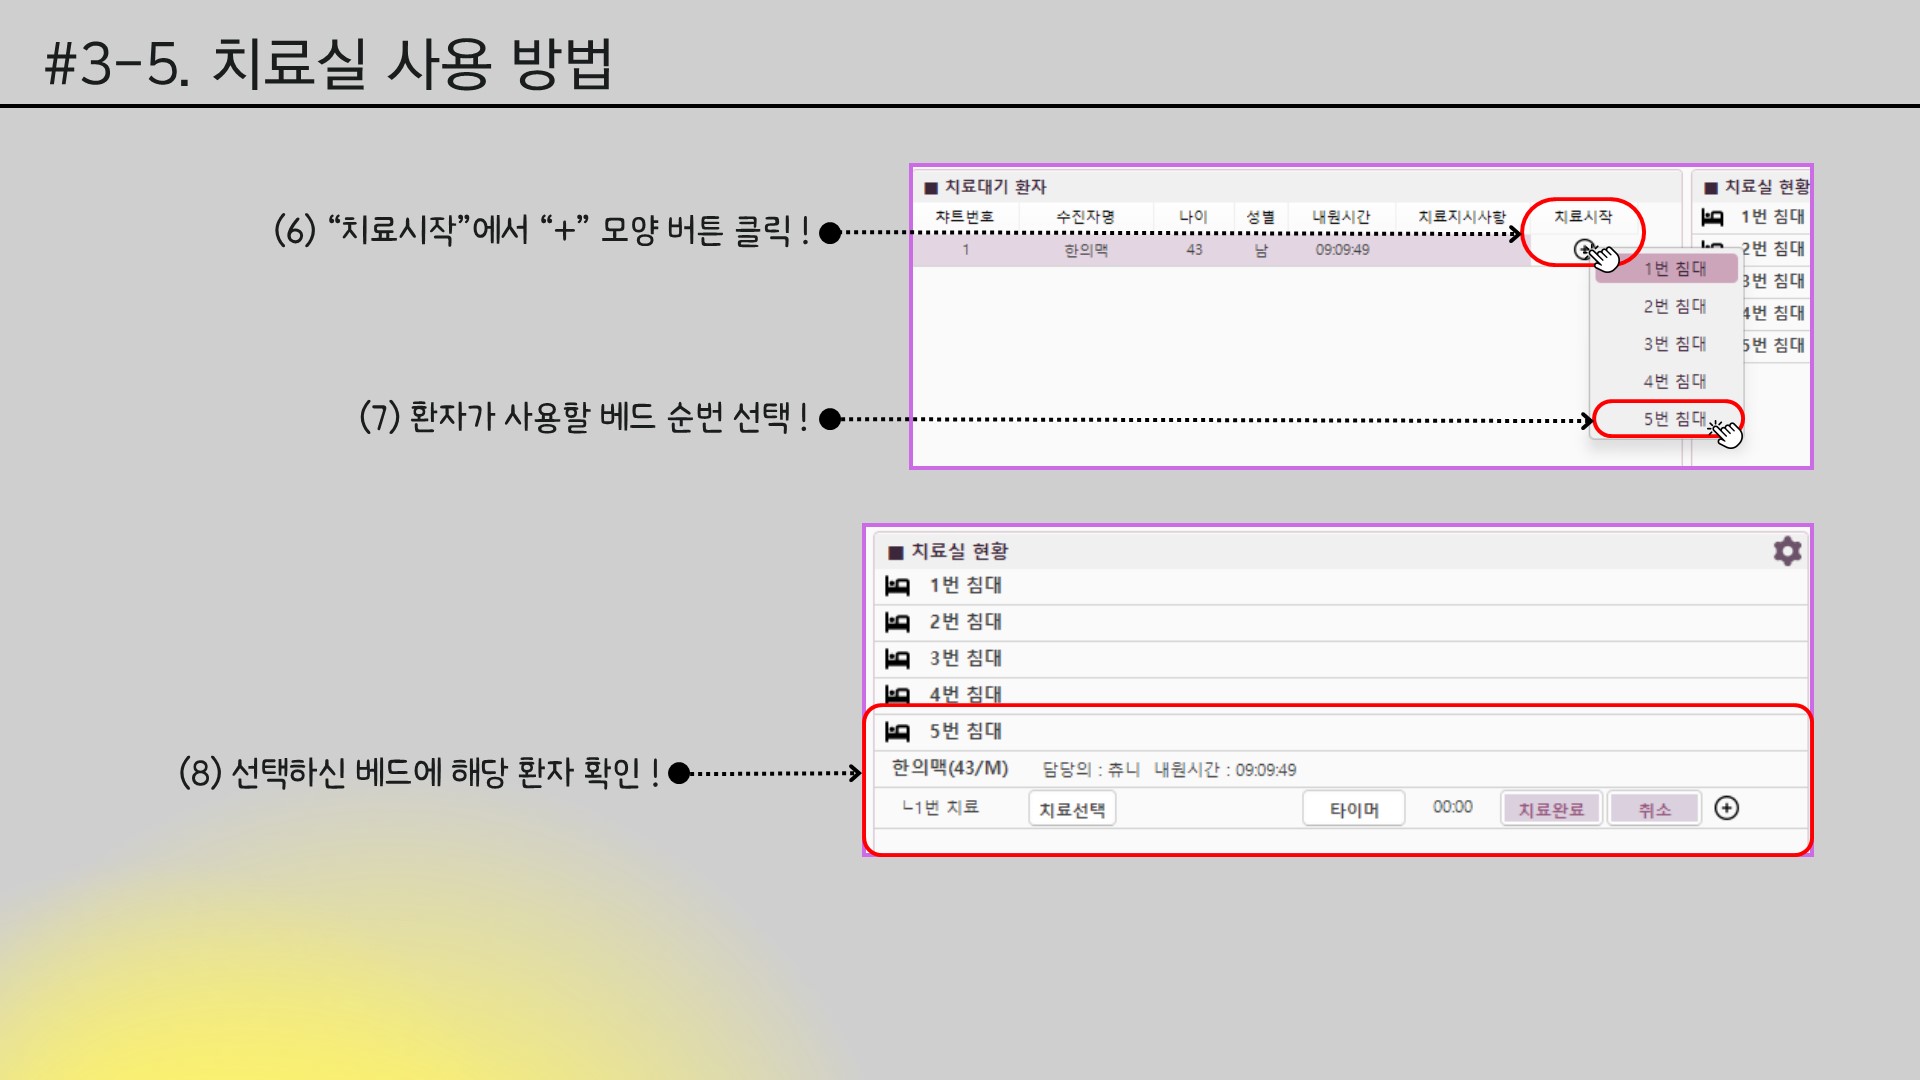The height and width of the screenshot is (1080, 1920).
Task: Select 2번 침대 from the dropdown menu
Action: [1674, 306]
